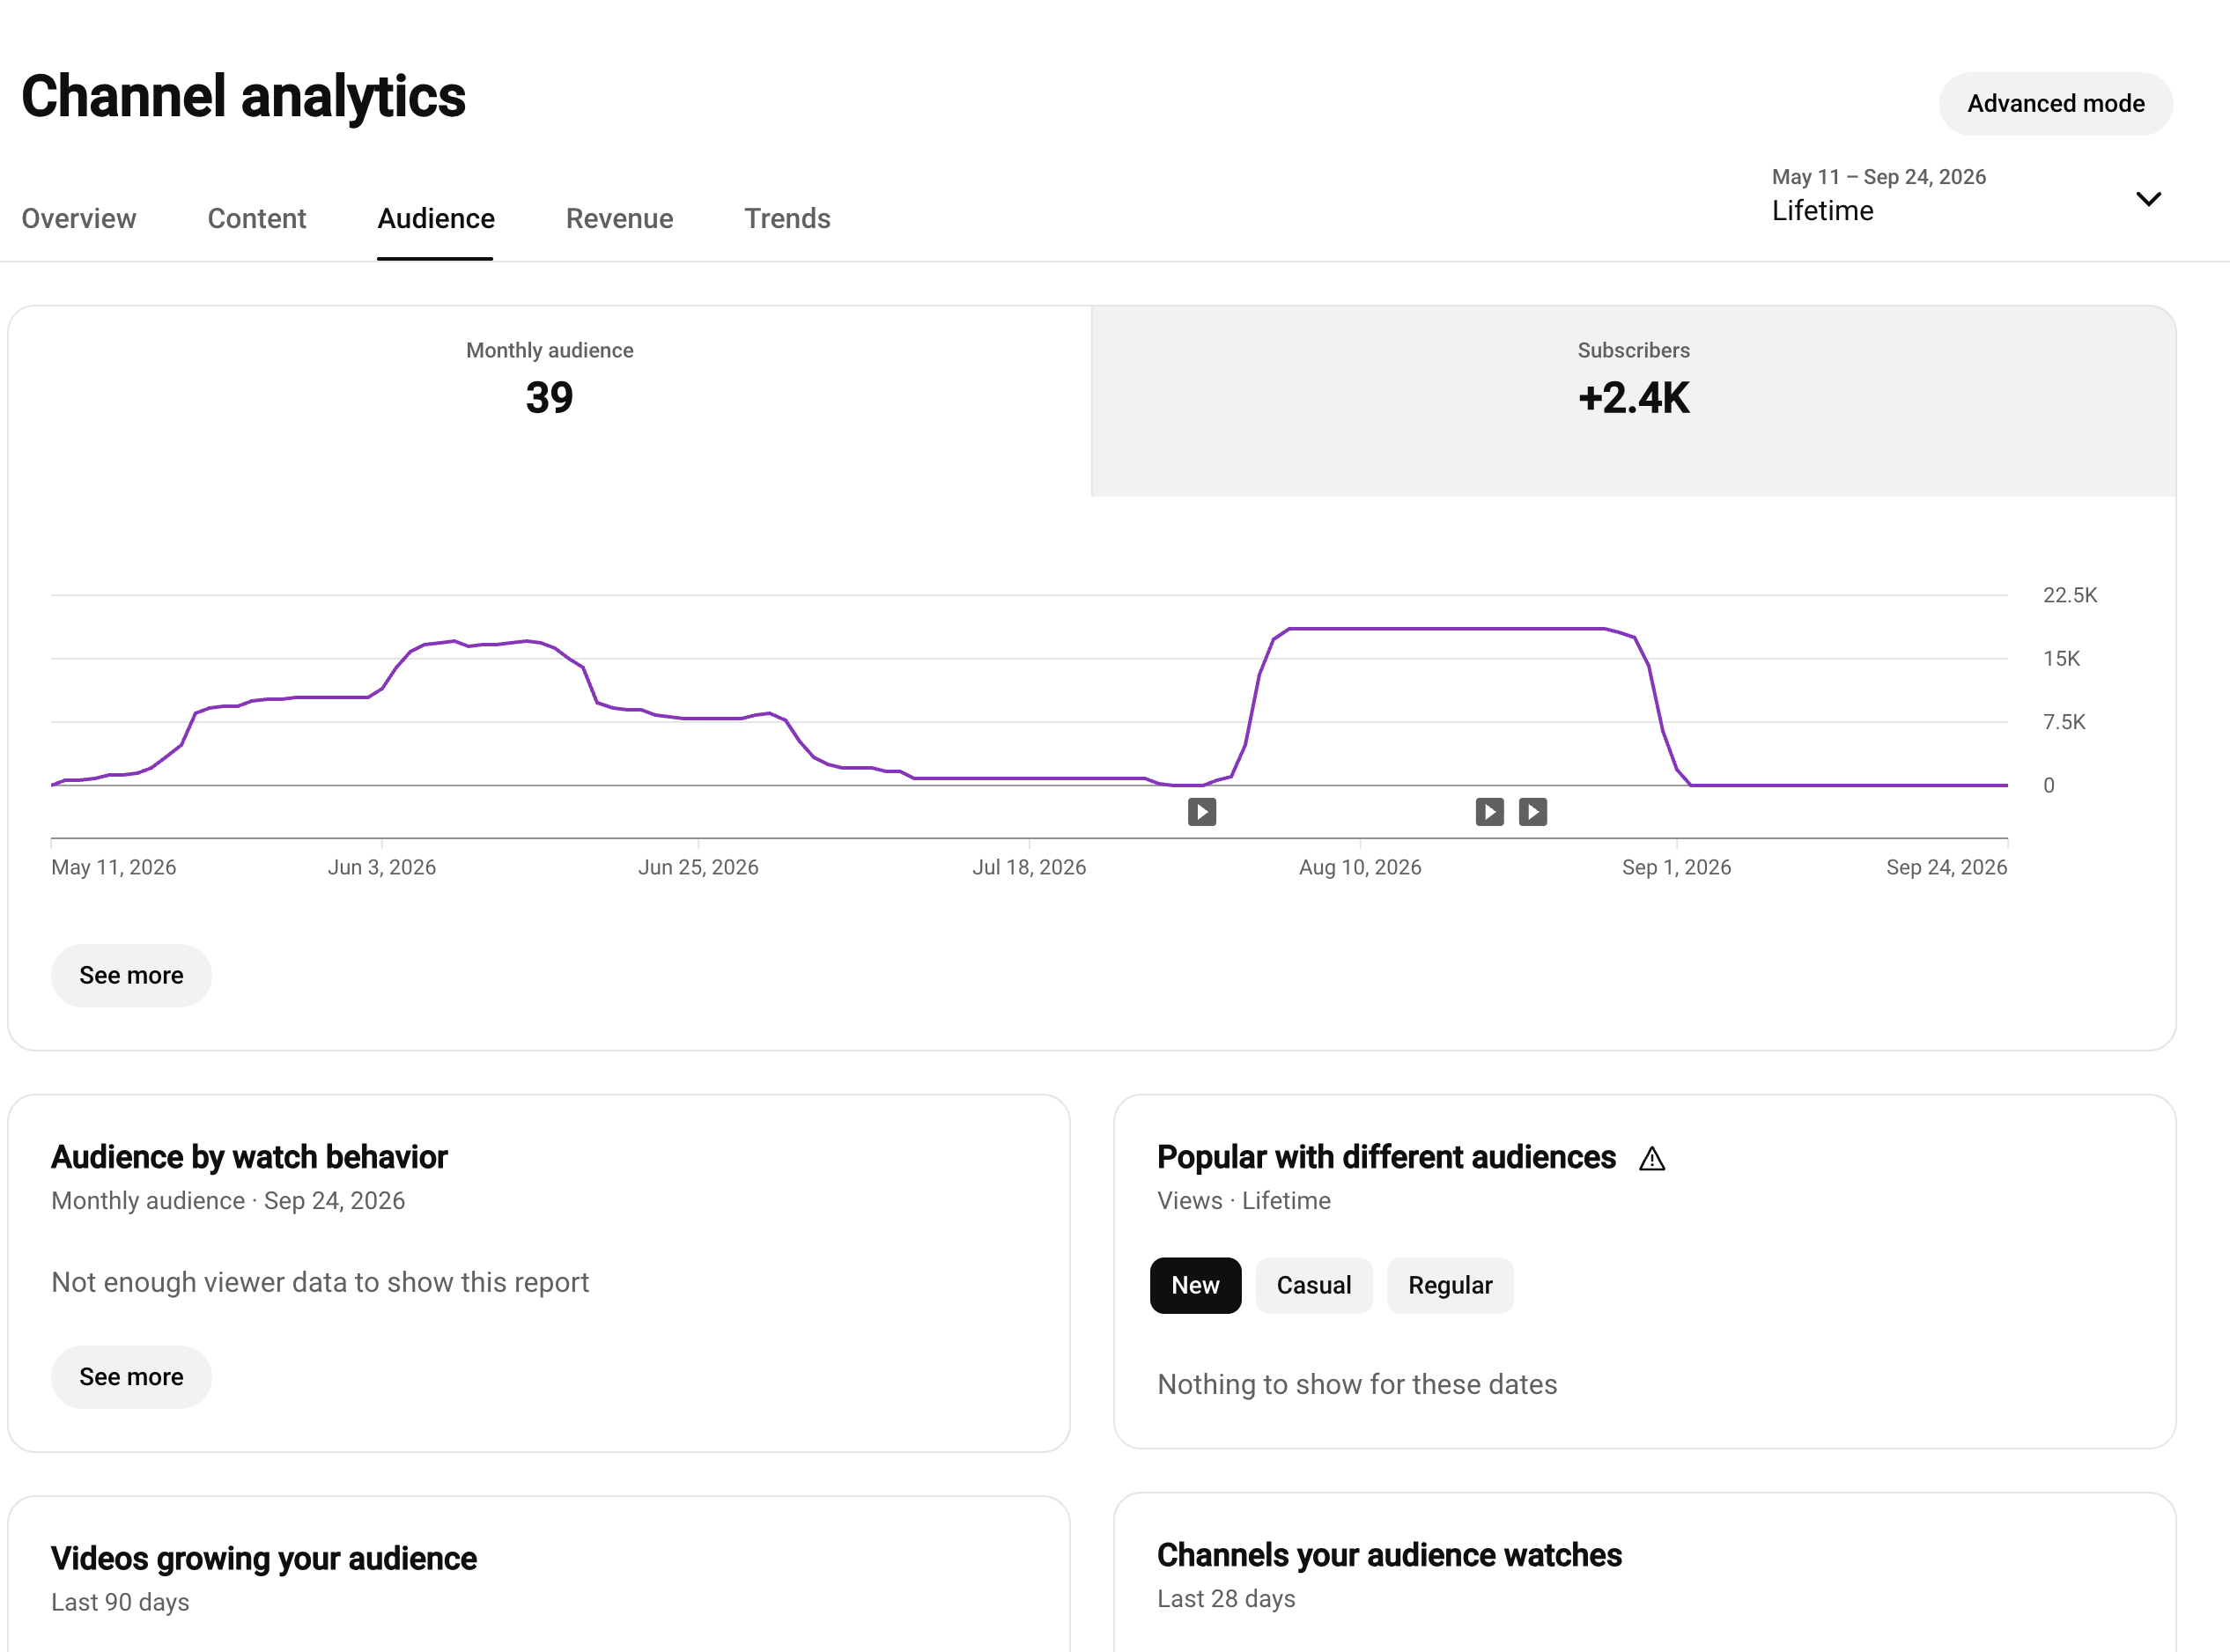Click the first video marker near Jul 30

point(1202,812)
